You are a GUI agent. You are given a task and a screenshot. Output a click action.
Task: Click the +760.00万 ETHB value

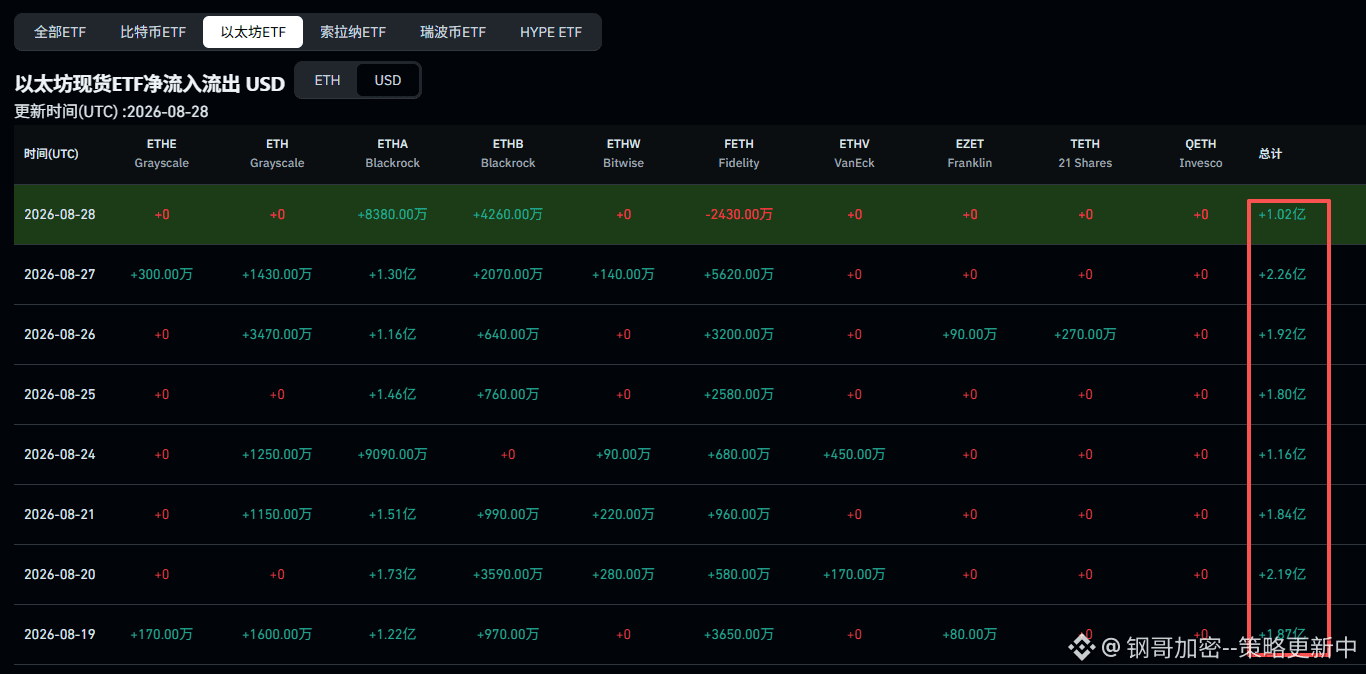pos(508,394)
